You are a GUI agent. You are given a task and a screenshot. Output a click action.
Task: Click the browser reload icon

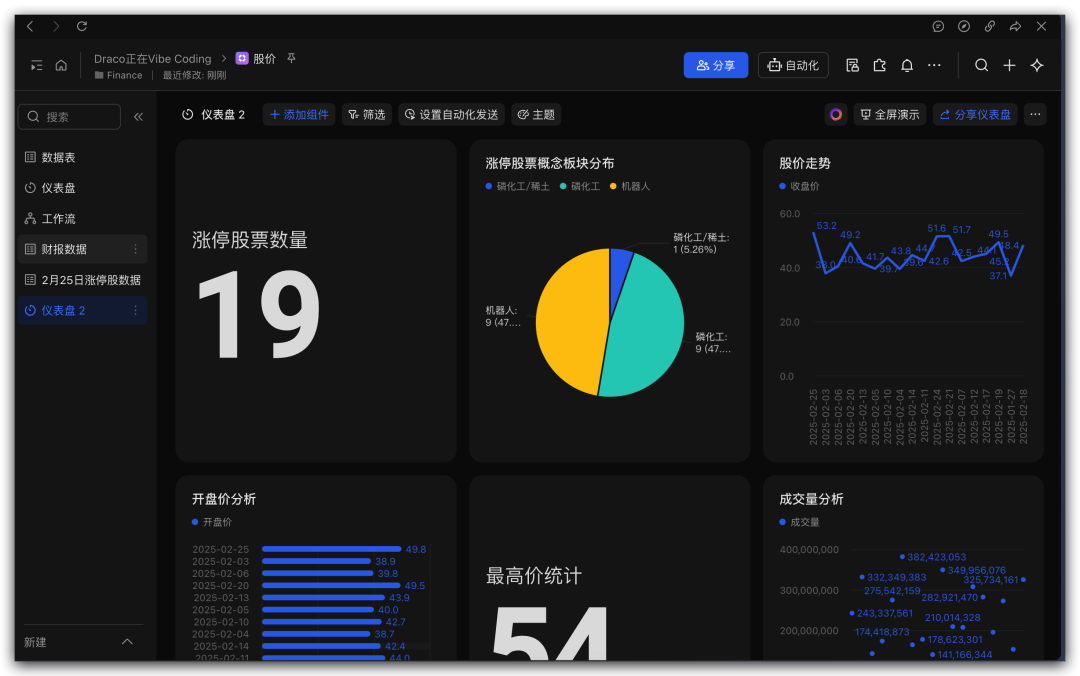coord(82,26)
